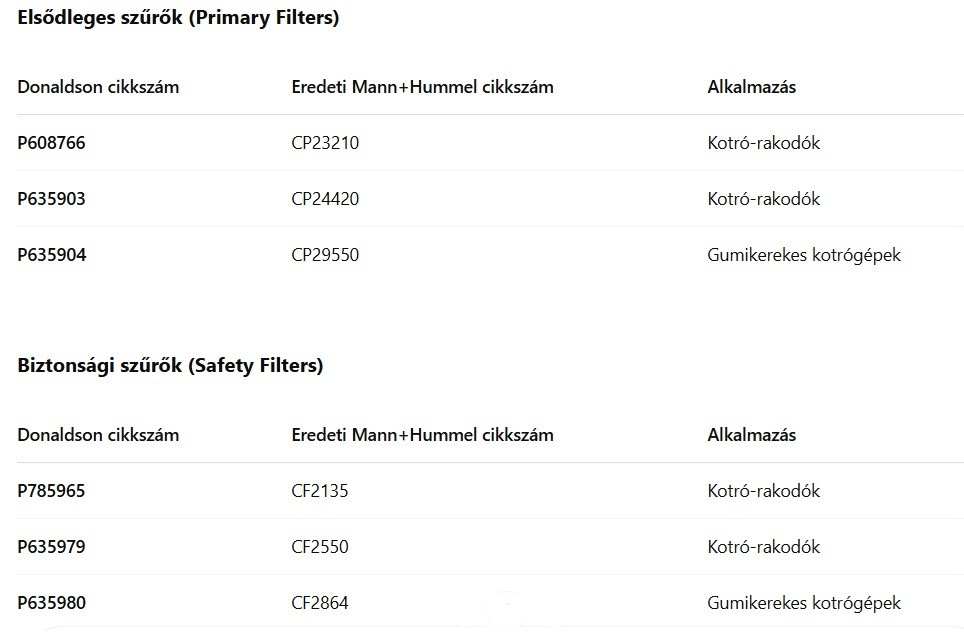Click Eredeti Mann+Hummel cikkszám header in Primary table

(422, 87)
